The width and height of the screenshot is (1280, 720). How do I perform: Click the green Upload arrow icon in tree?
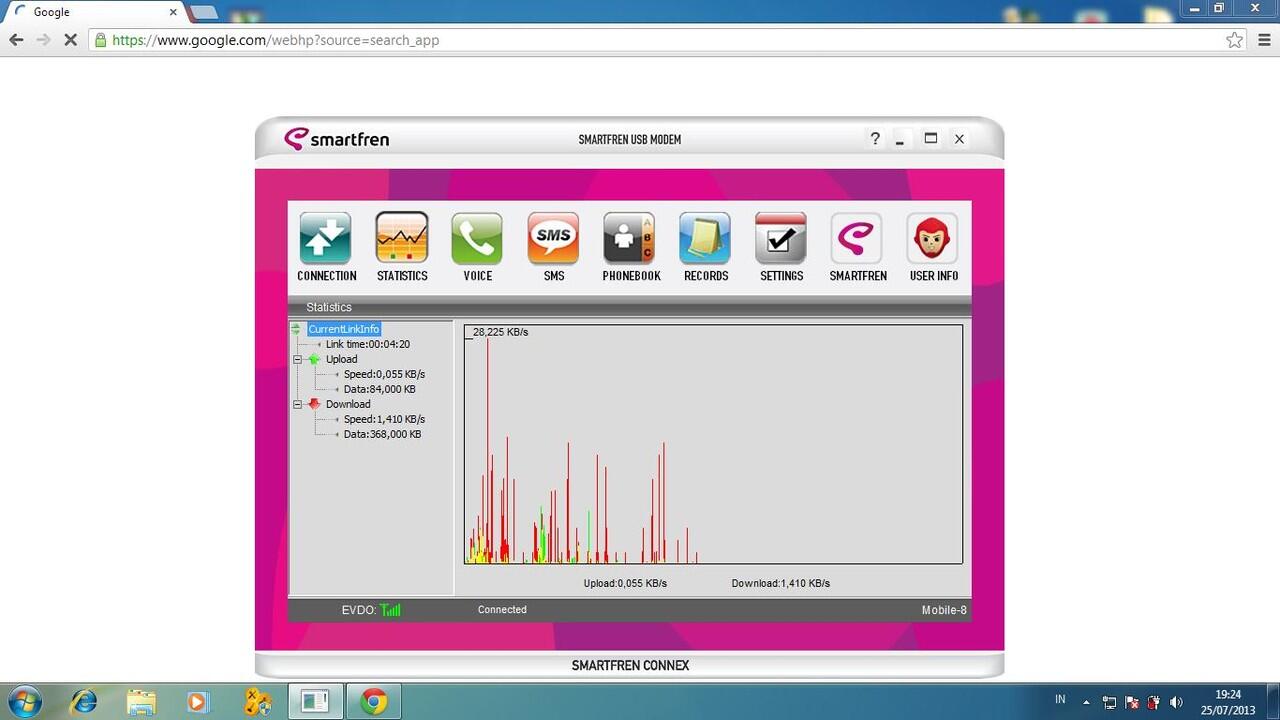(x=314, y=359)
